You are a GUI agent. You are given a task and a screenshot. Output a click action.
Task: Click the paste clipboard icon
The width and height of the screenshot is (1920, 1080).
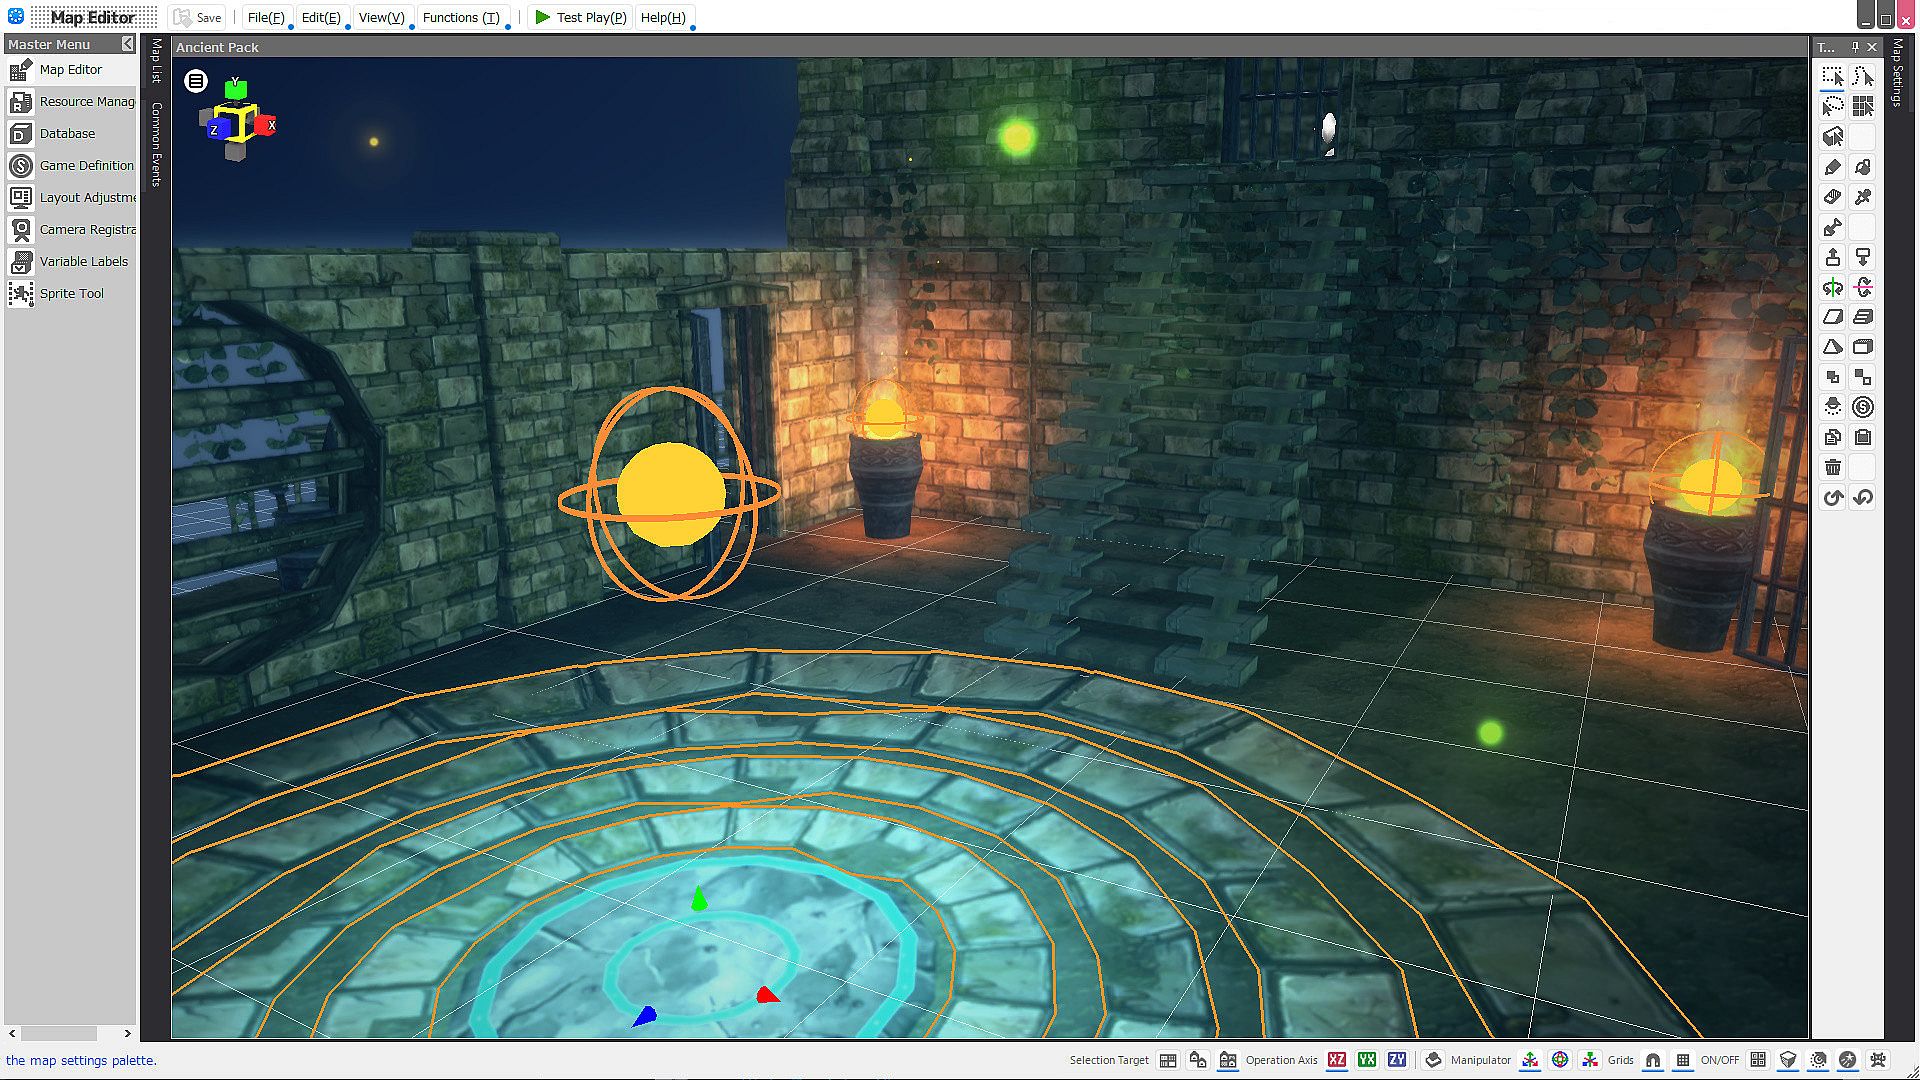(1862, 437)
